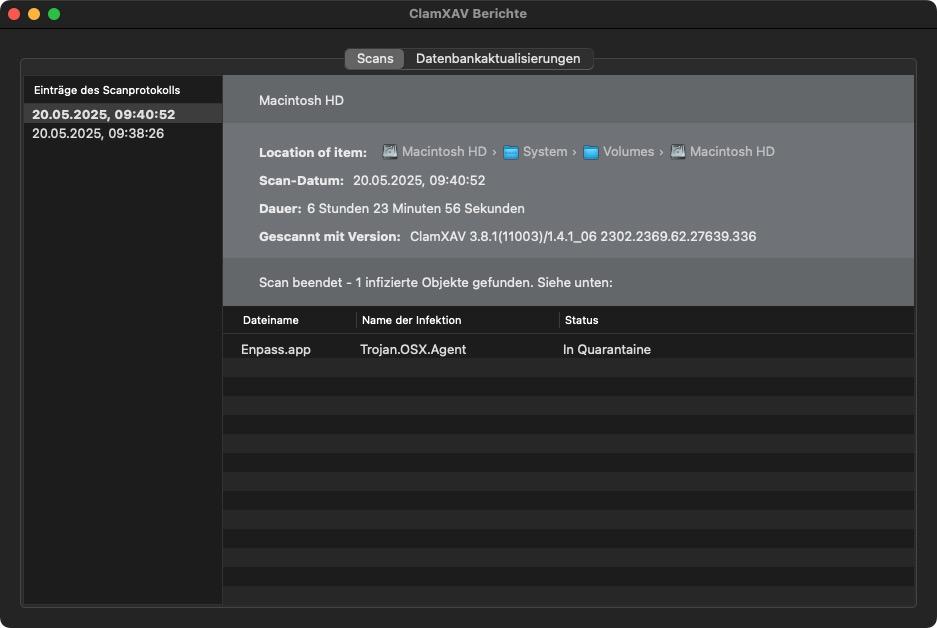Click the System path label
The height and width of the screenshot is (628, 937).
click(x=545, y=152)
